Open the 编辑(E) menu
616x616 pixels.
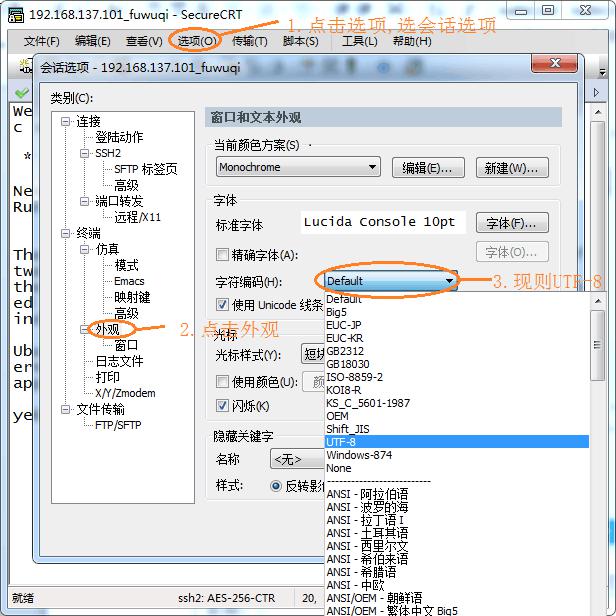(x=93, y=41)
